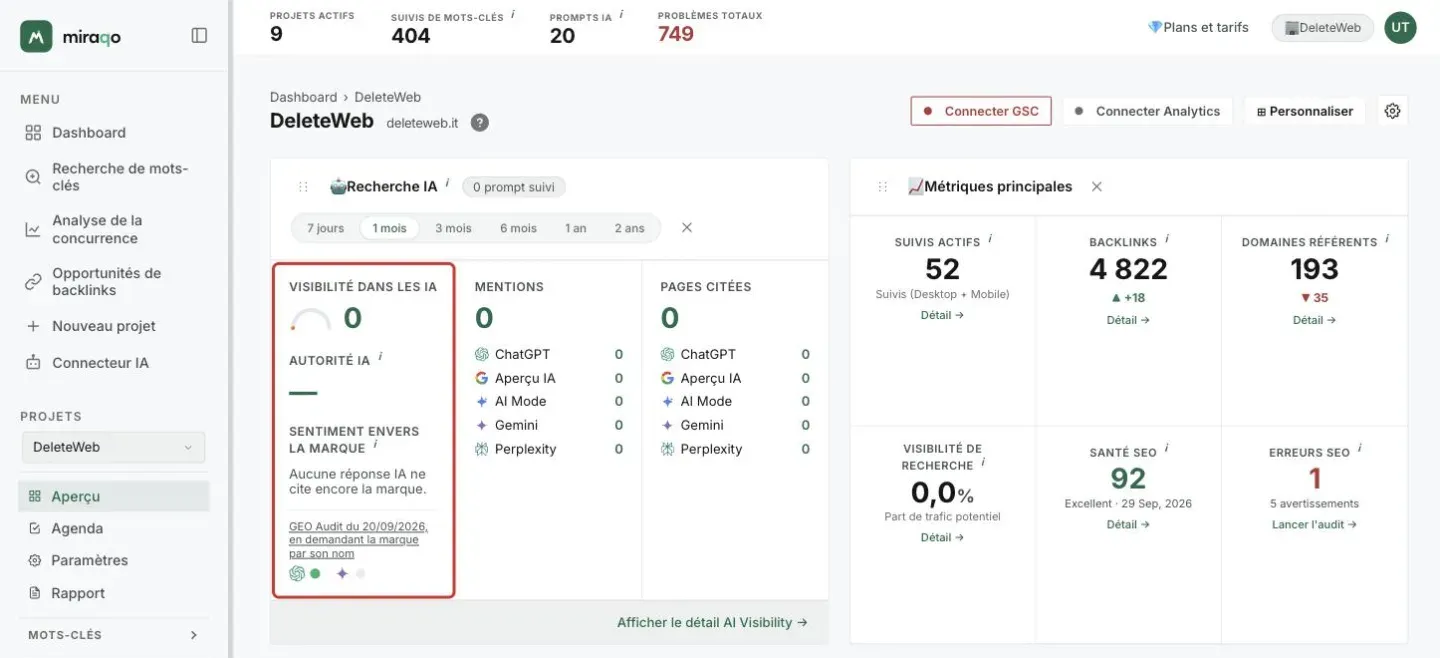Select the 6 mois period

click(x=518, y=228)
